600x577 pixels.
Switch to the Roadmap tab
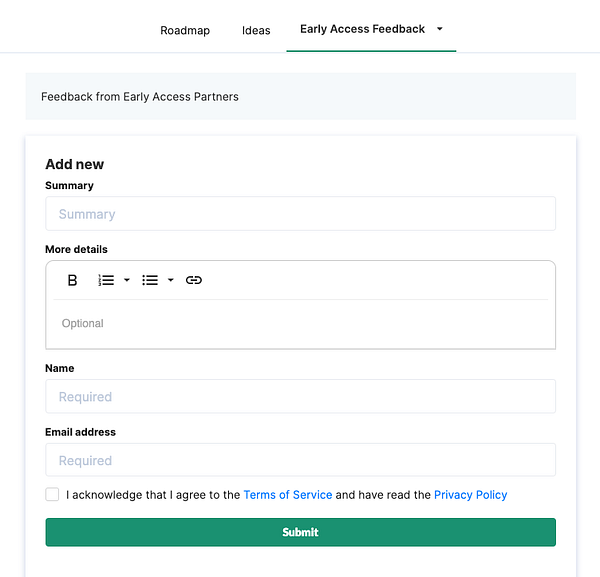tap(185, 30)
